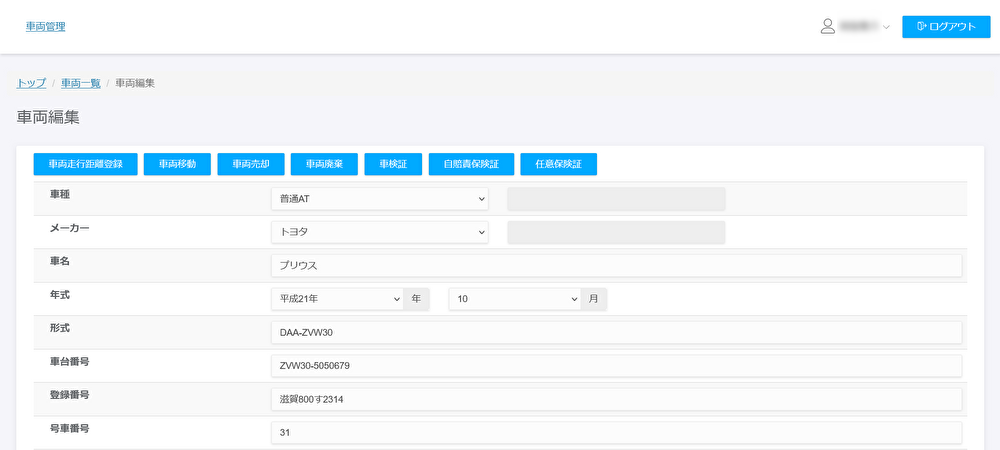Screen dimensions: 1000x450
Task: Click the 車両移動 button
Action: [x=177, y=164]
